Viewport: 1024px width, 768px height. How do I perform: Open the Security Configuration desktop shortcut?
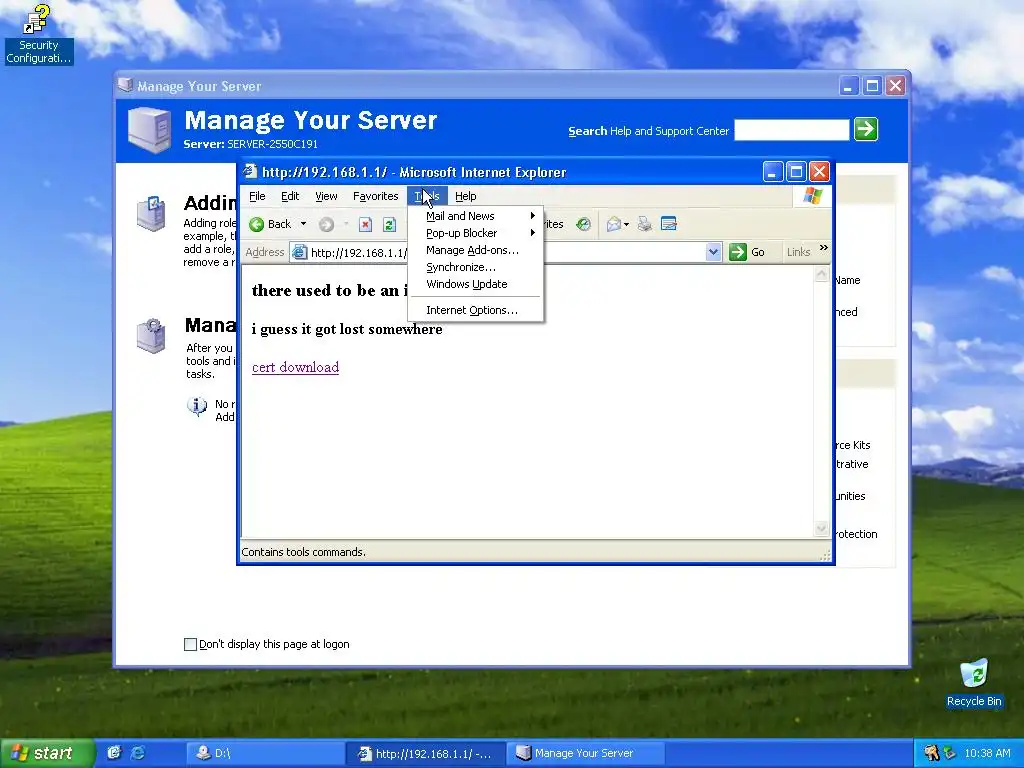coord(39,35)
